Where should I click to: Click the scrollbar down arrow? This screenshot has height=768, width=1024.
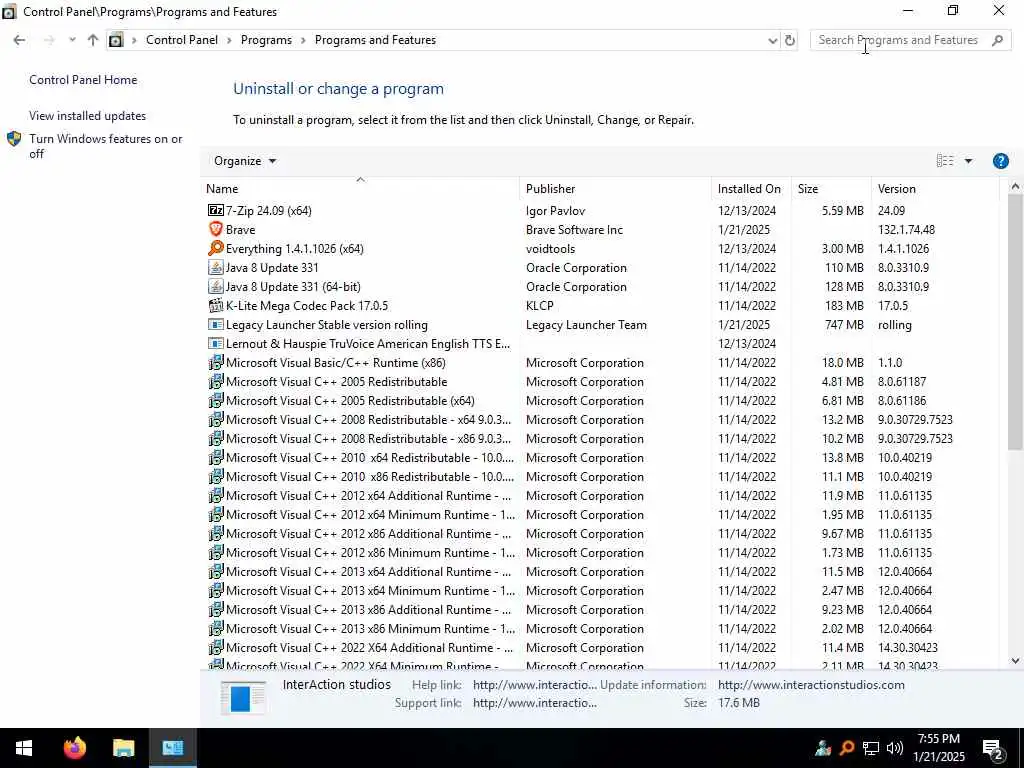[1015, 660]
